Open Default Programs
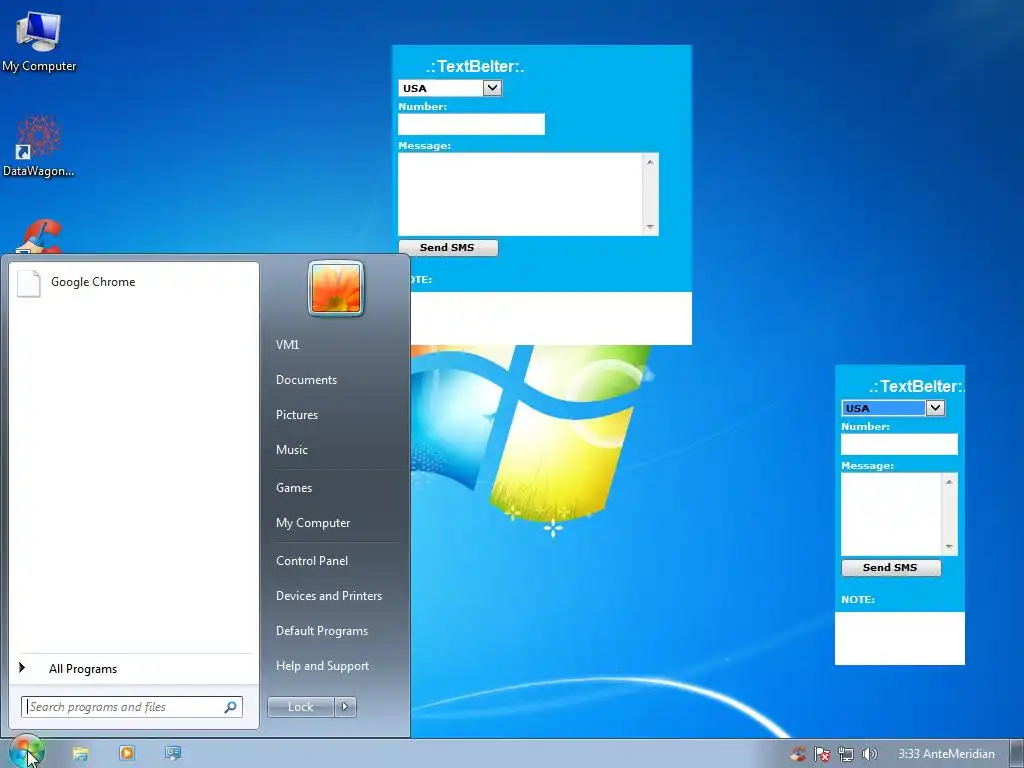1024x768 pixels. coord(321,631)
